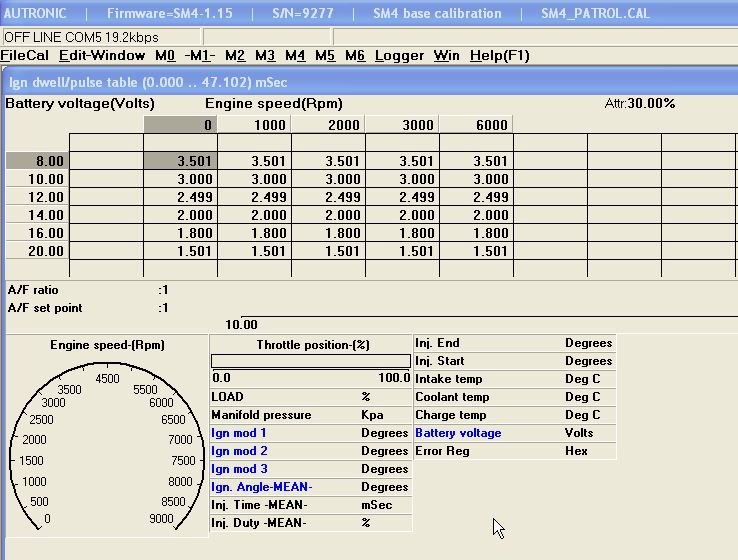Click the Inj. Time -MEAN- row
The image size is (738, 560).
[311, 505]
